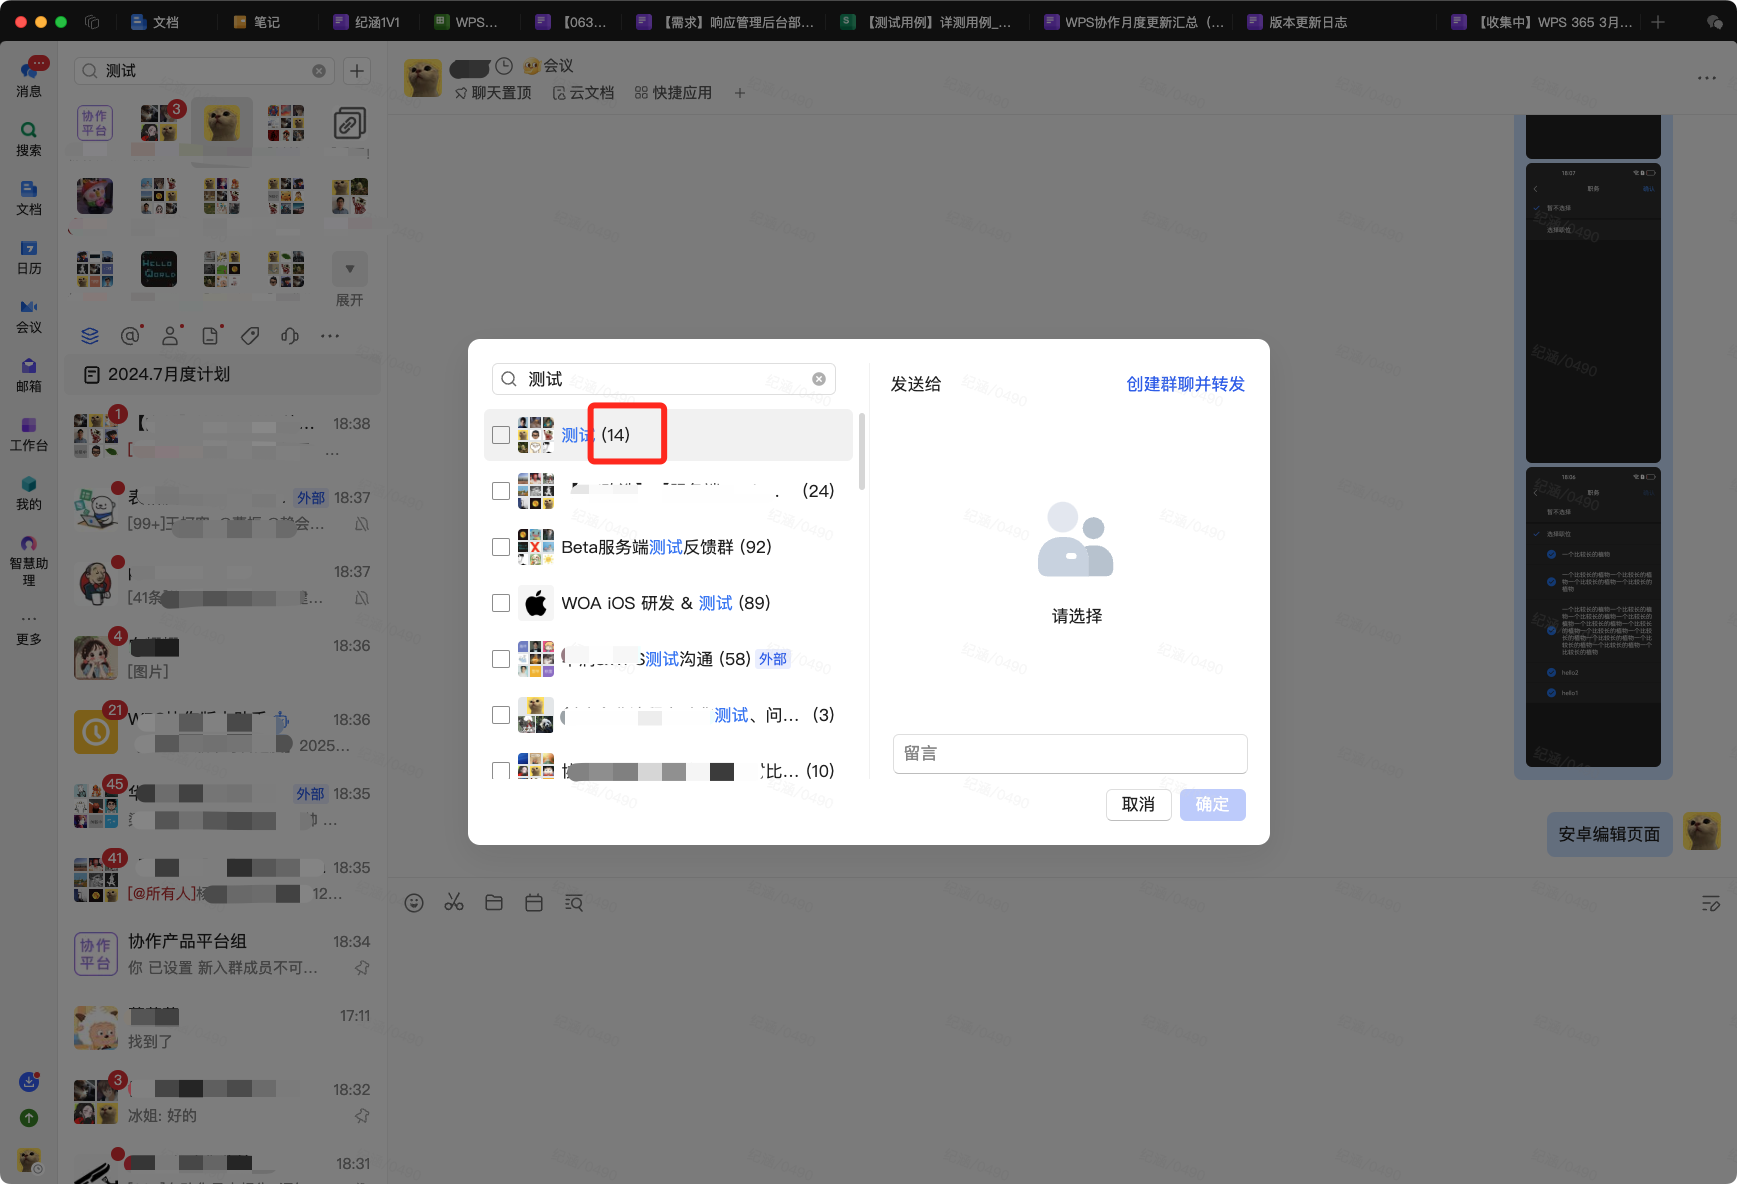Open the Meeting (会议) sidebar icon
Screen dimensions: 1737x1184
tap(29, 314)
